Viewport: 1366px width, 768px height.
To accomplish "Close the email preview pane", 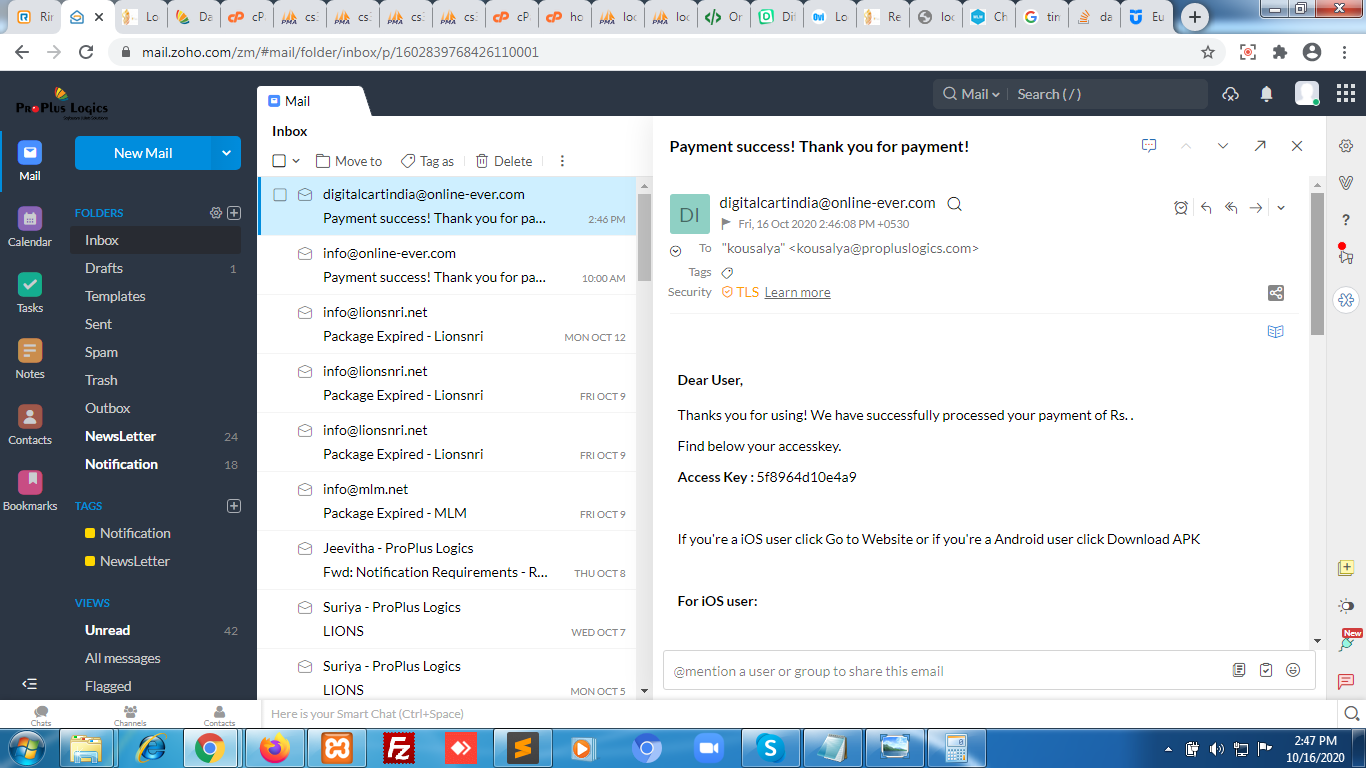I will pyautogui.click(x=1297, y=146).
